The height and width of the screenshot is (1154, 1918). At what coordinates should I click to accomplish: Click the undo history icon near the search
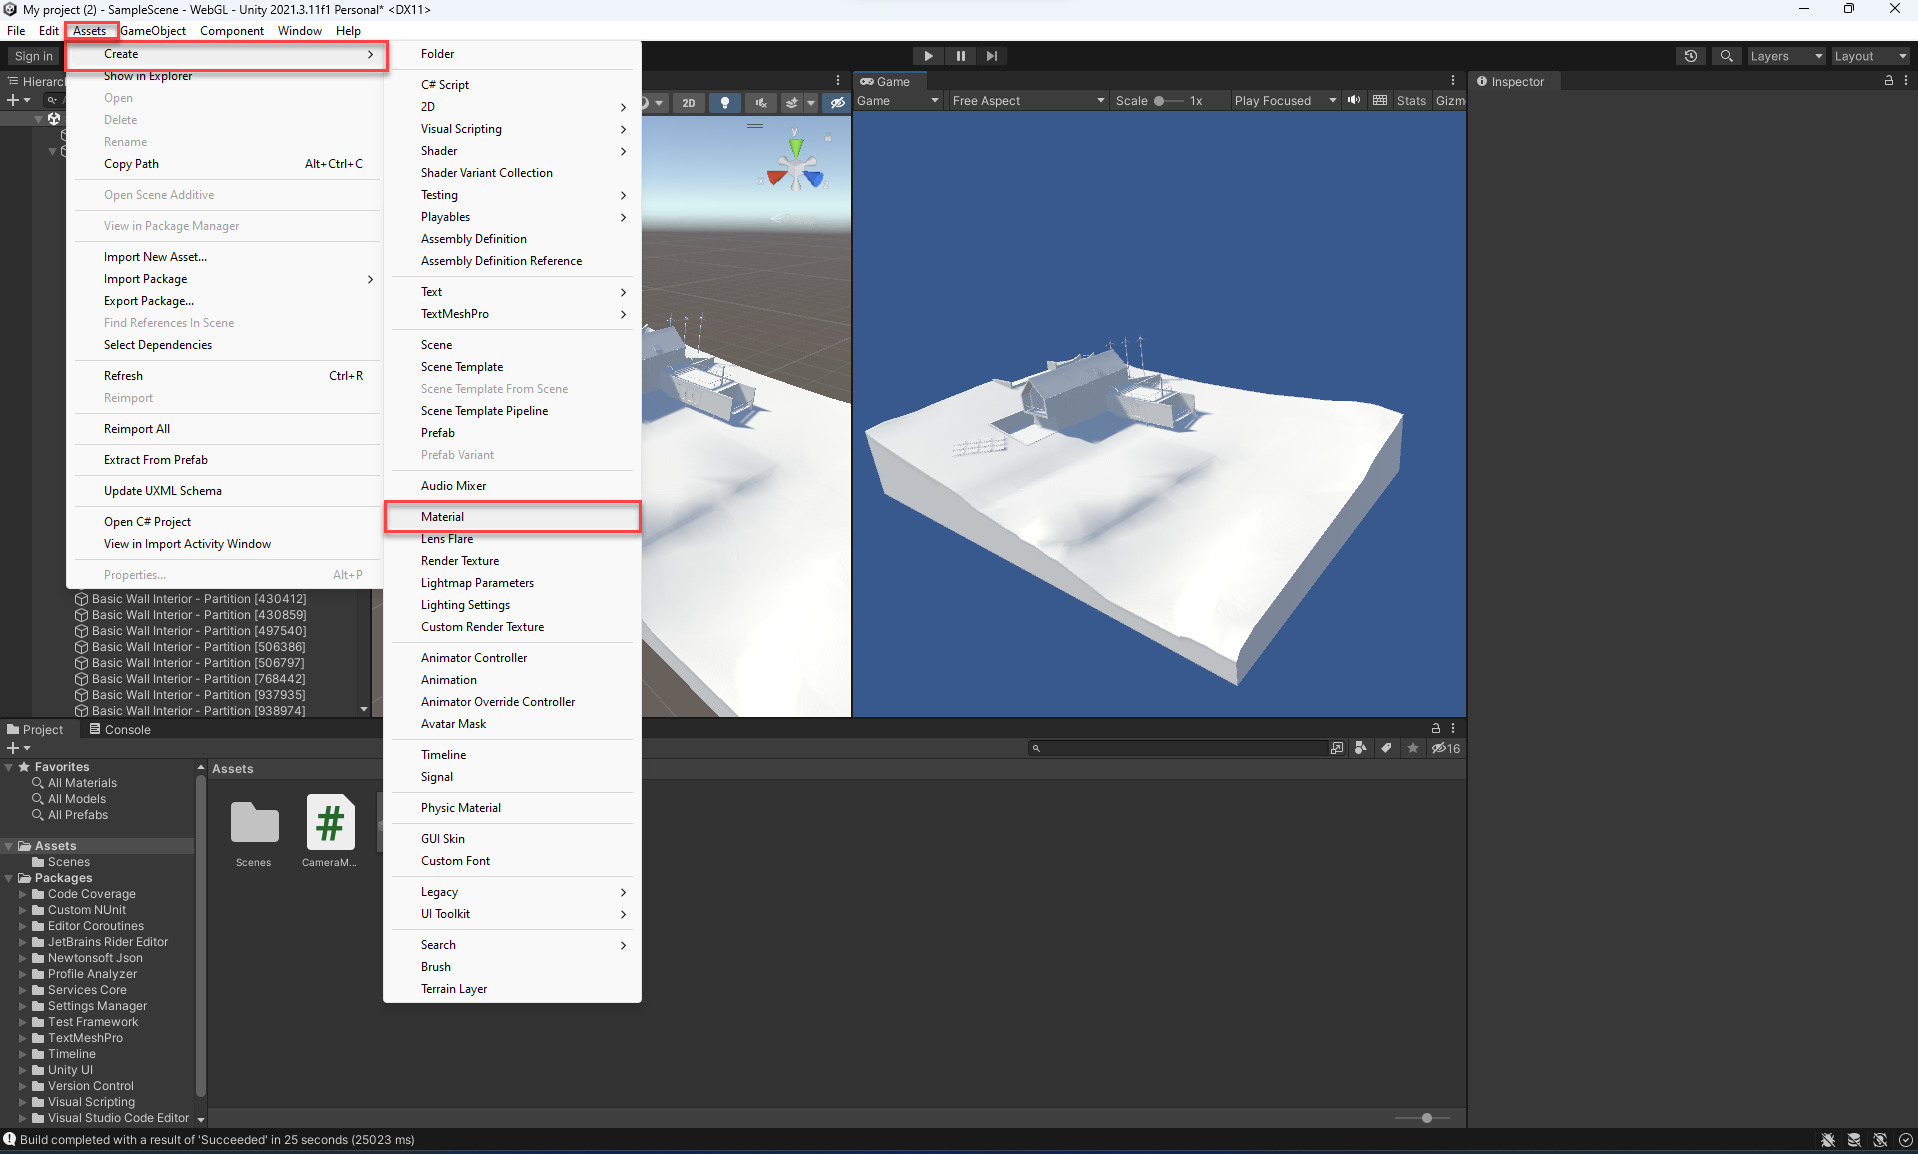click(1690, 56)
